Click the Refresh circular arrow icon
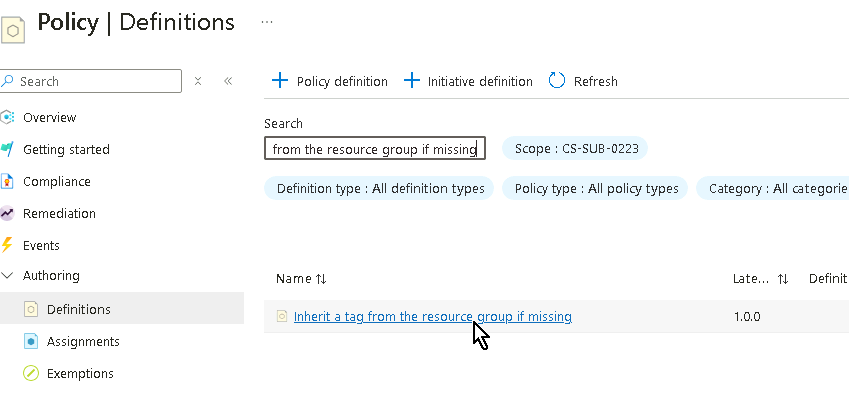849x407 pixels. (x=557, y=81)
